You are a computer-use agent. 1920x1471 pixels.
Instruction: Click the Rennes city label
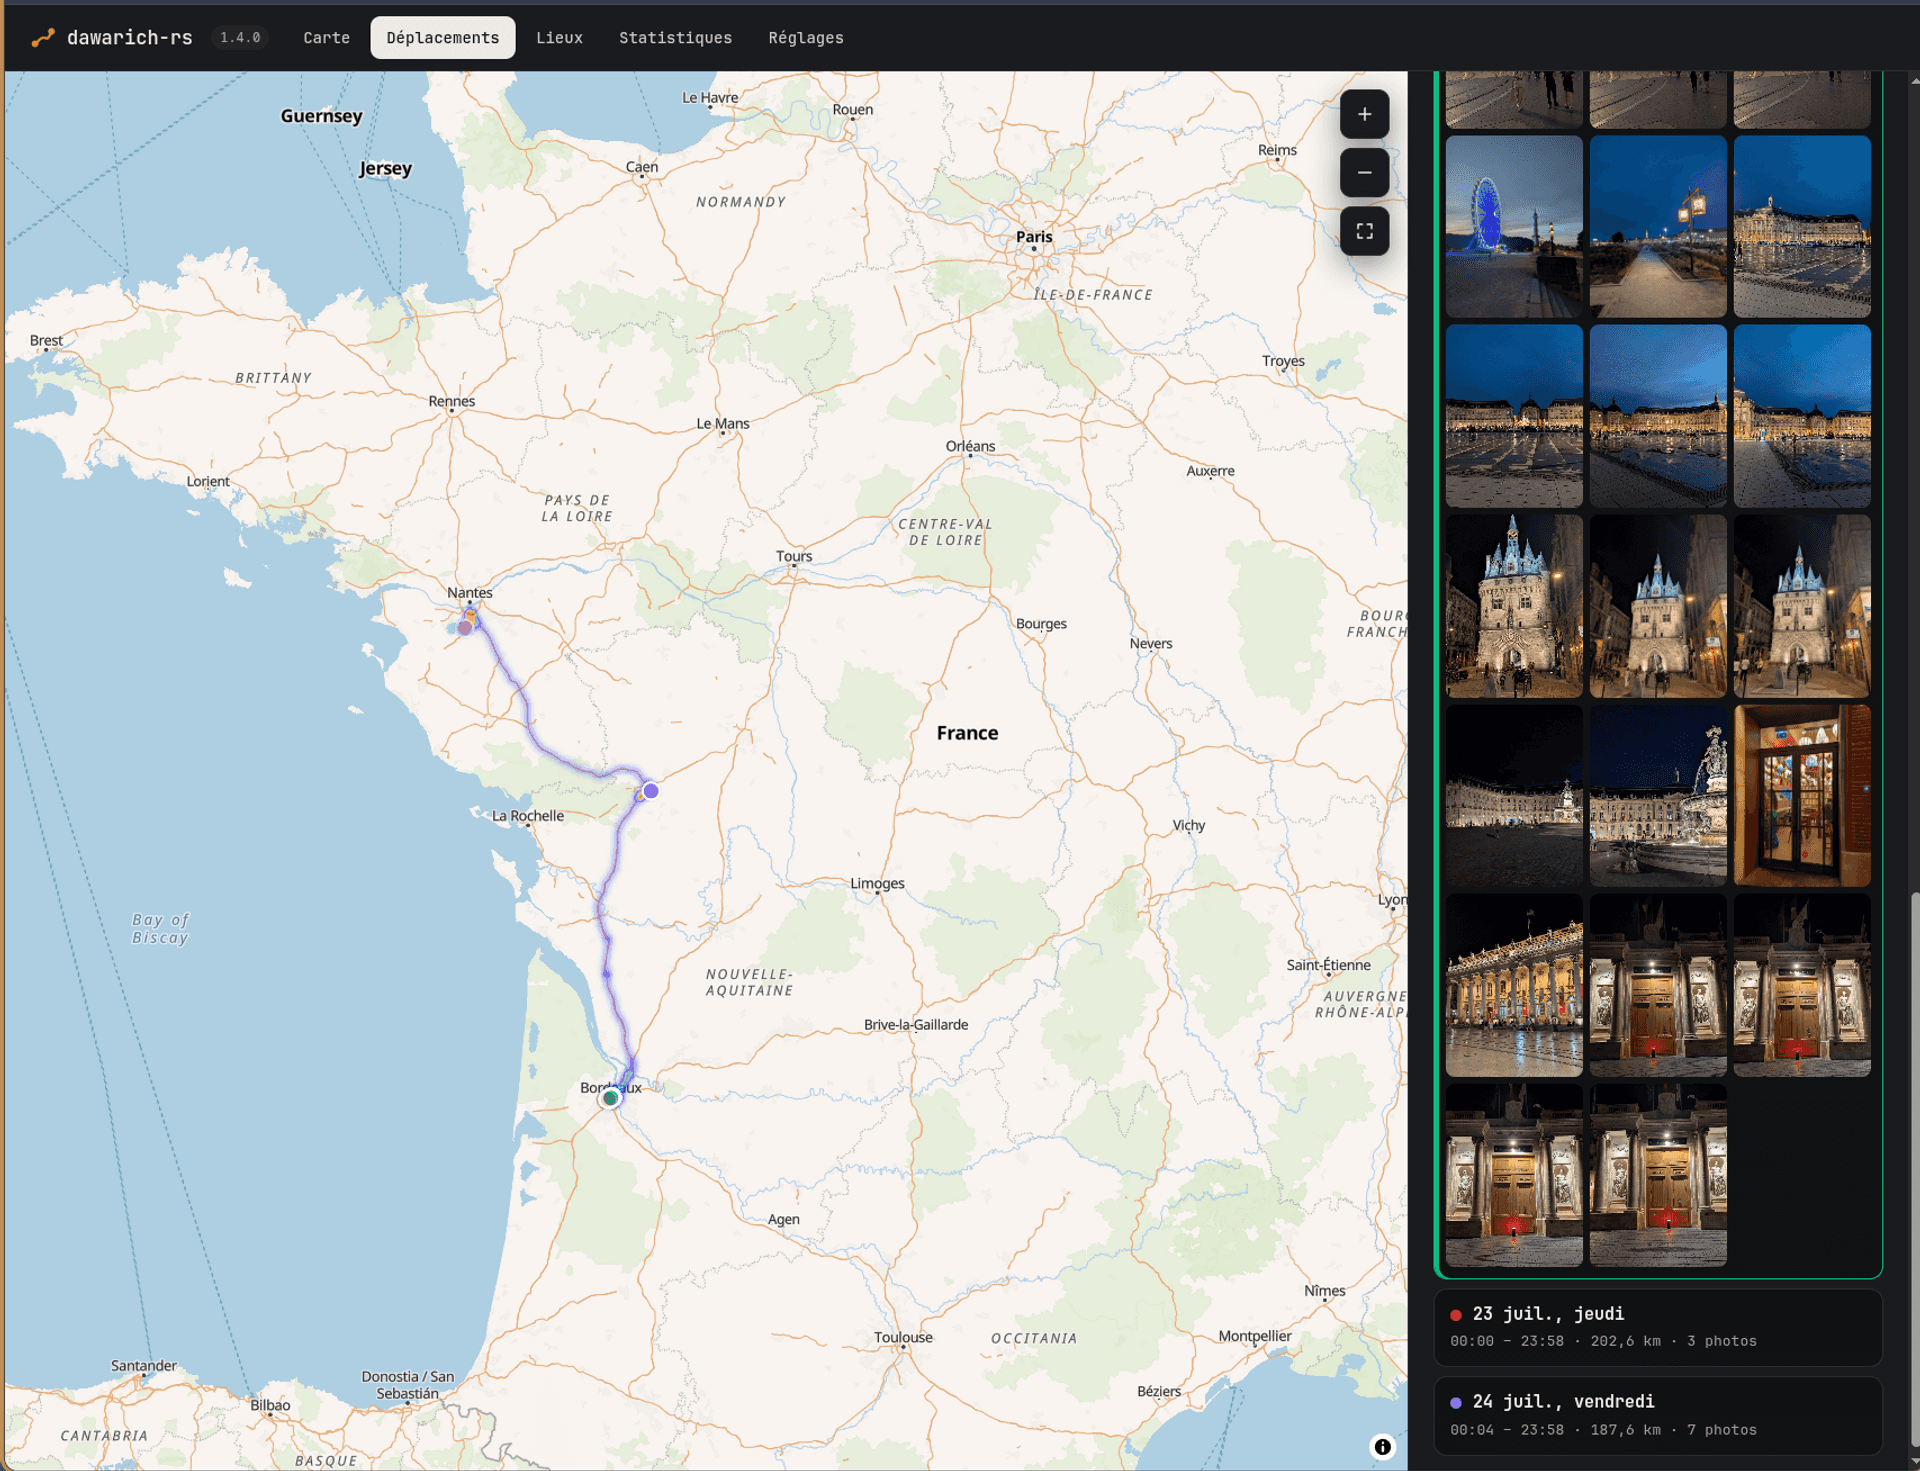click(x=452, y=402)
